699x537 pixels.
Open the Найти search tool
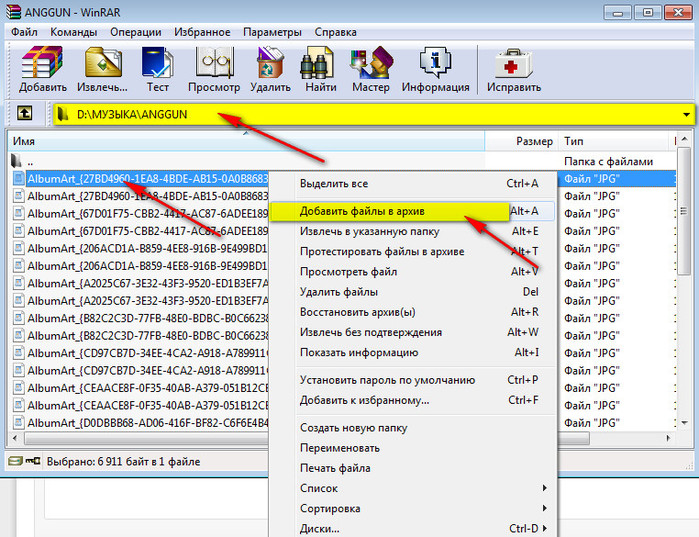(320, 69)
